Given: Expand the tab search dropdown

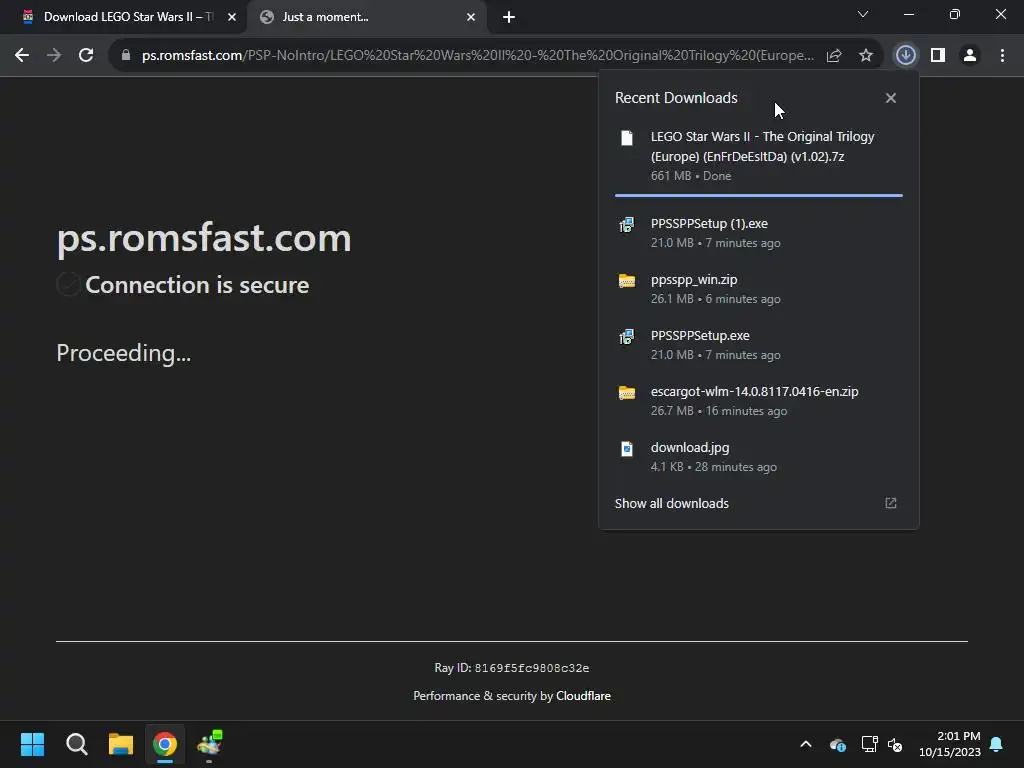Looking at the screenshot, I should coord(863,14).
